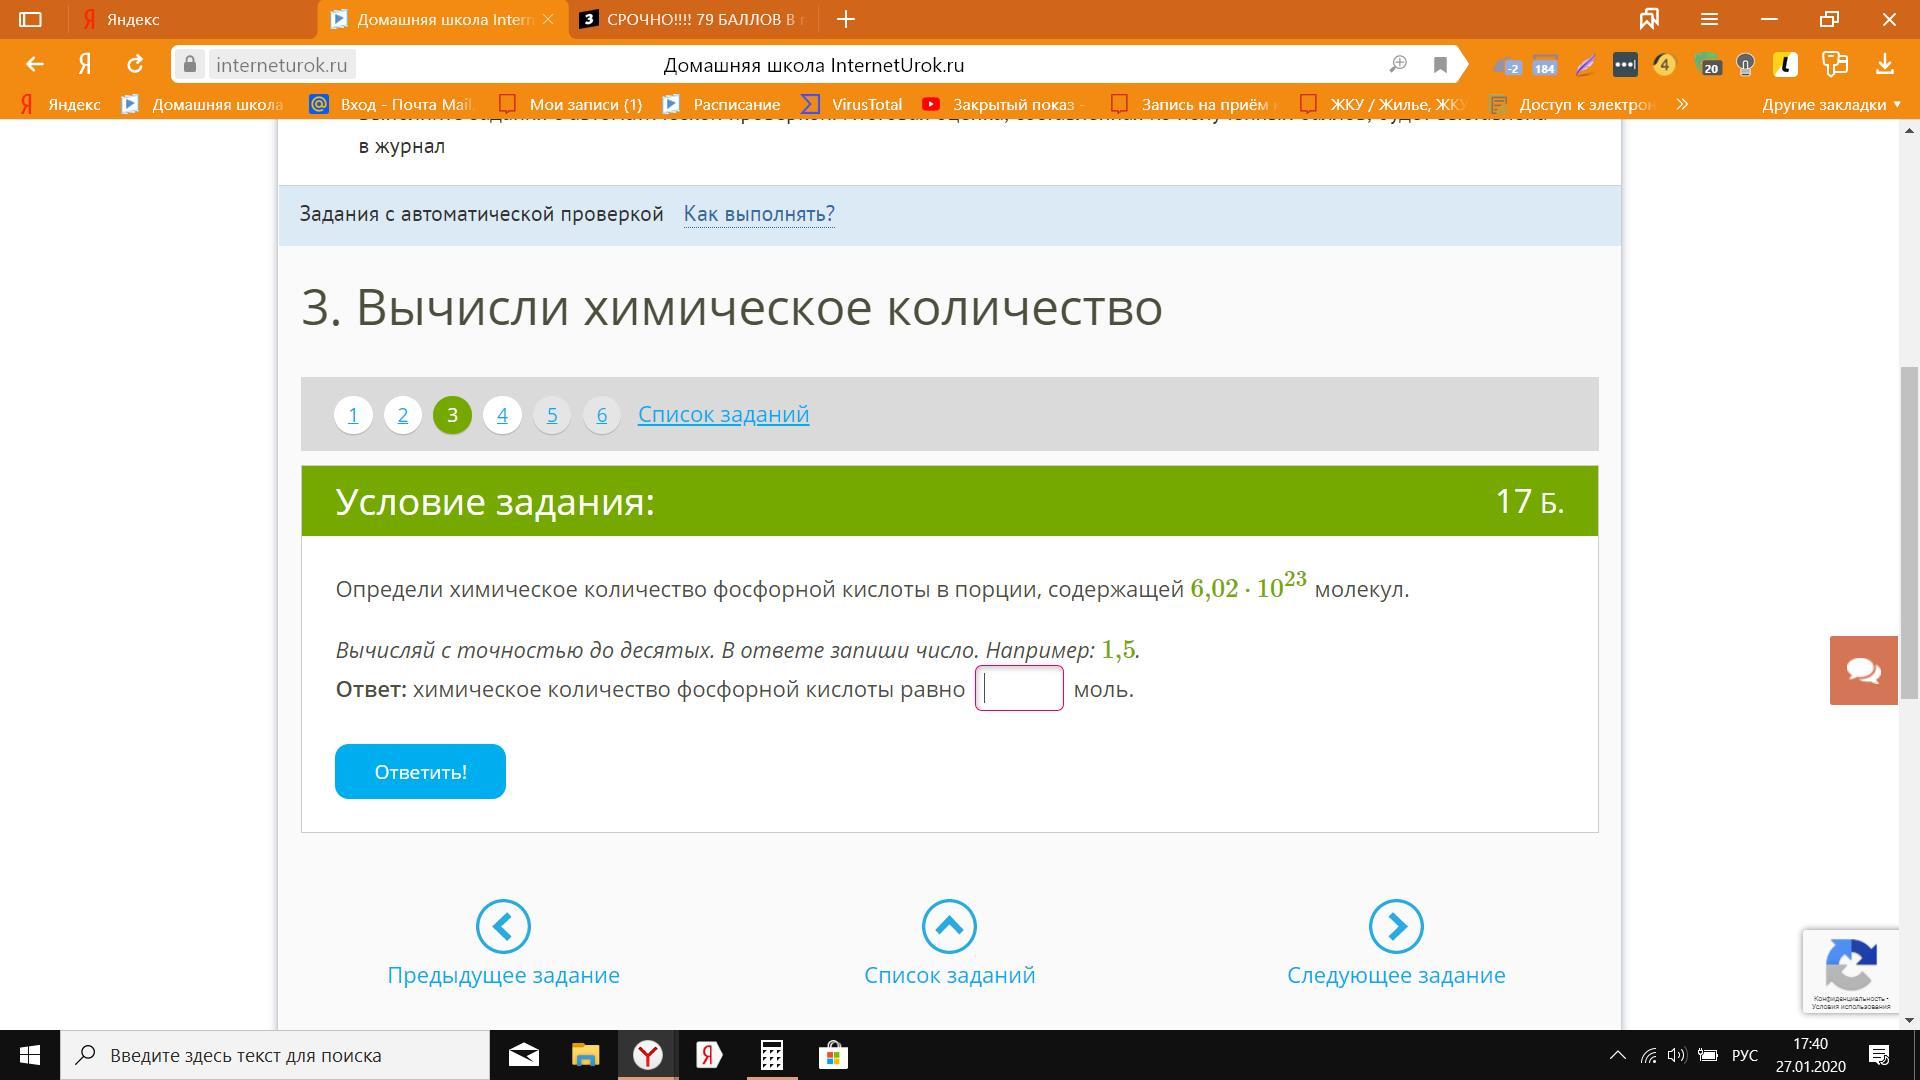Open the 'Список заданий' link beside task numbers
1920x1080 pixels.
pos(723,414)
